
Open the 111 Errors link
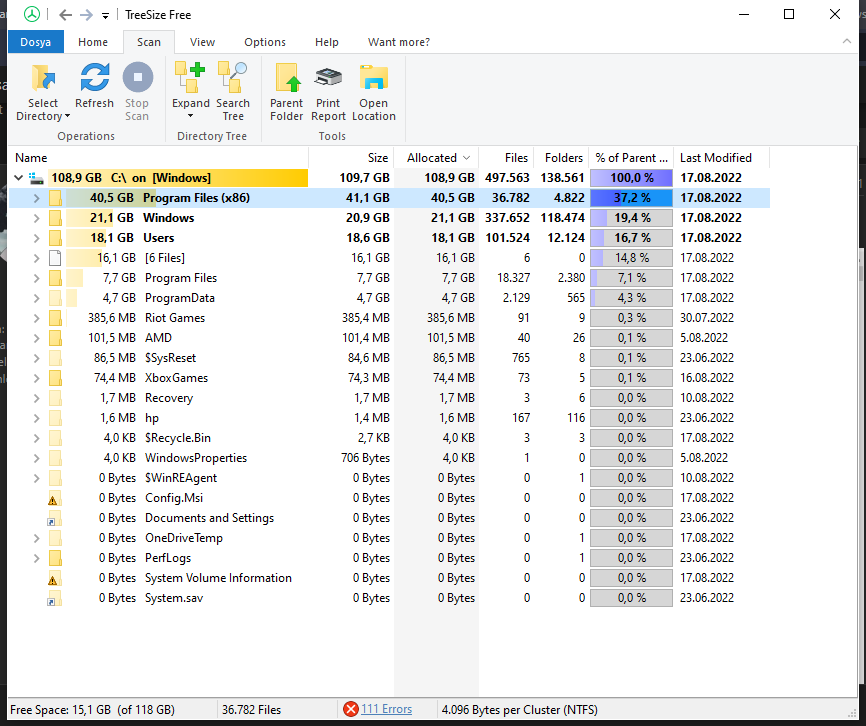click(386, 709)
